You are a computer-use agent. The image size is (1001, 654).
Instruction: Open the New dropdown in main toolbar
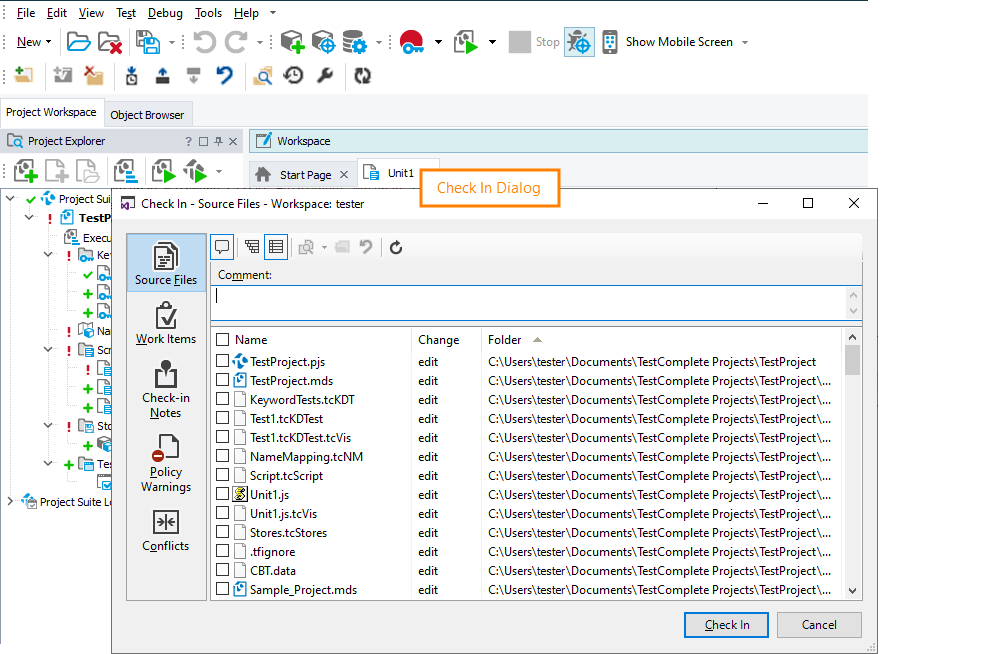click(x=35, y=42)
